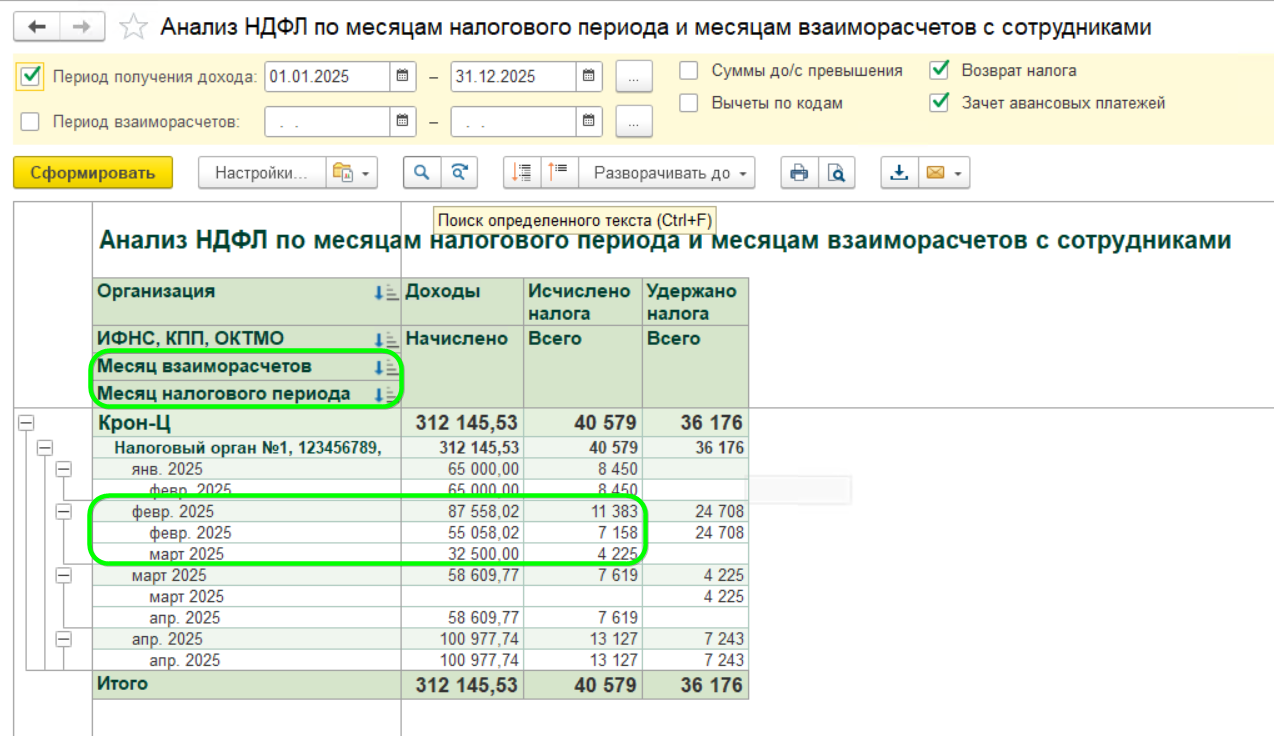This screenshot has width=1274, height=736.
Task: Uncheck Возврат налога checkbox
Action: (x=939, y=71)
